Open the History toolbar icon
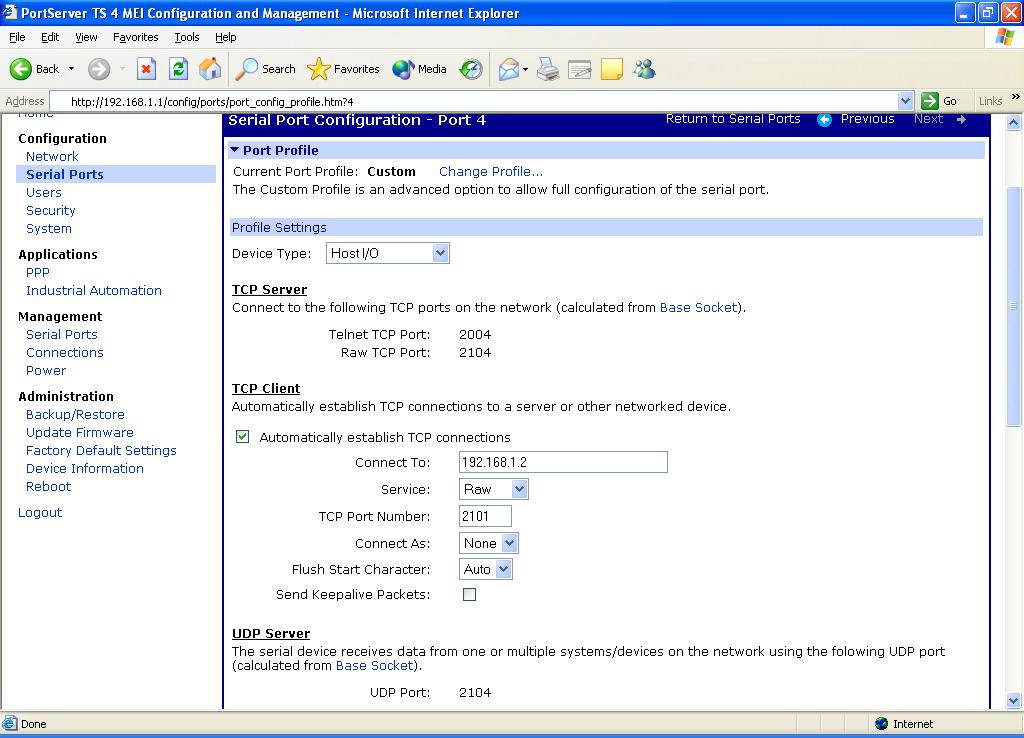Screen dimensions: 1024x738 (x=471, y=69)
